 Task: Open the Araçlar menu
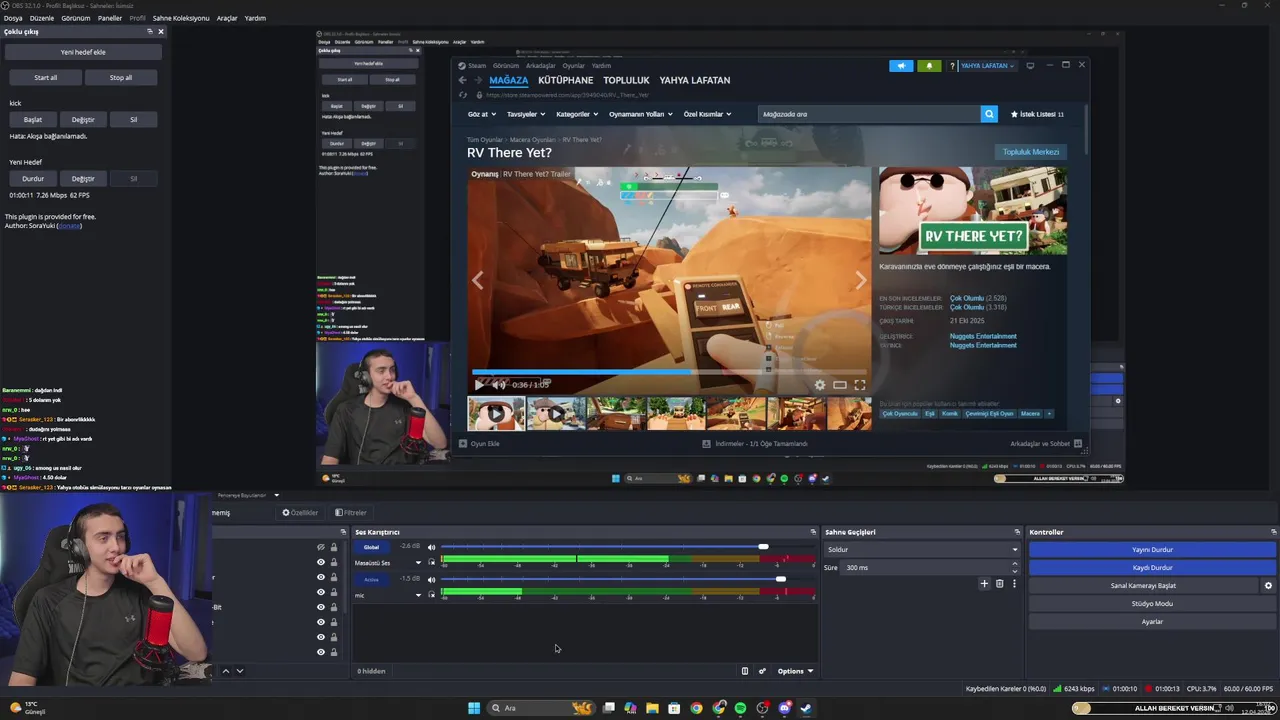point(227,18)
